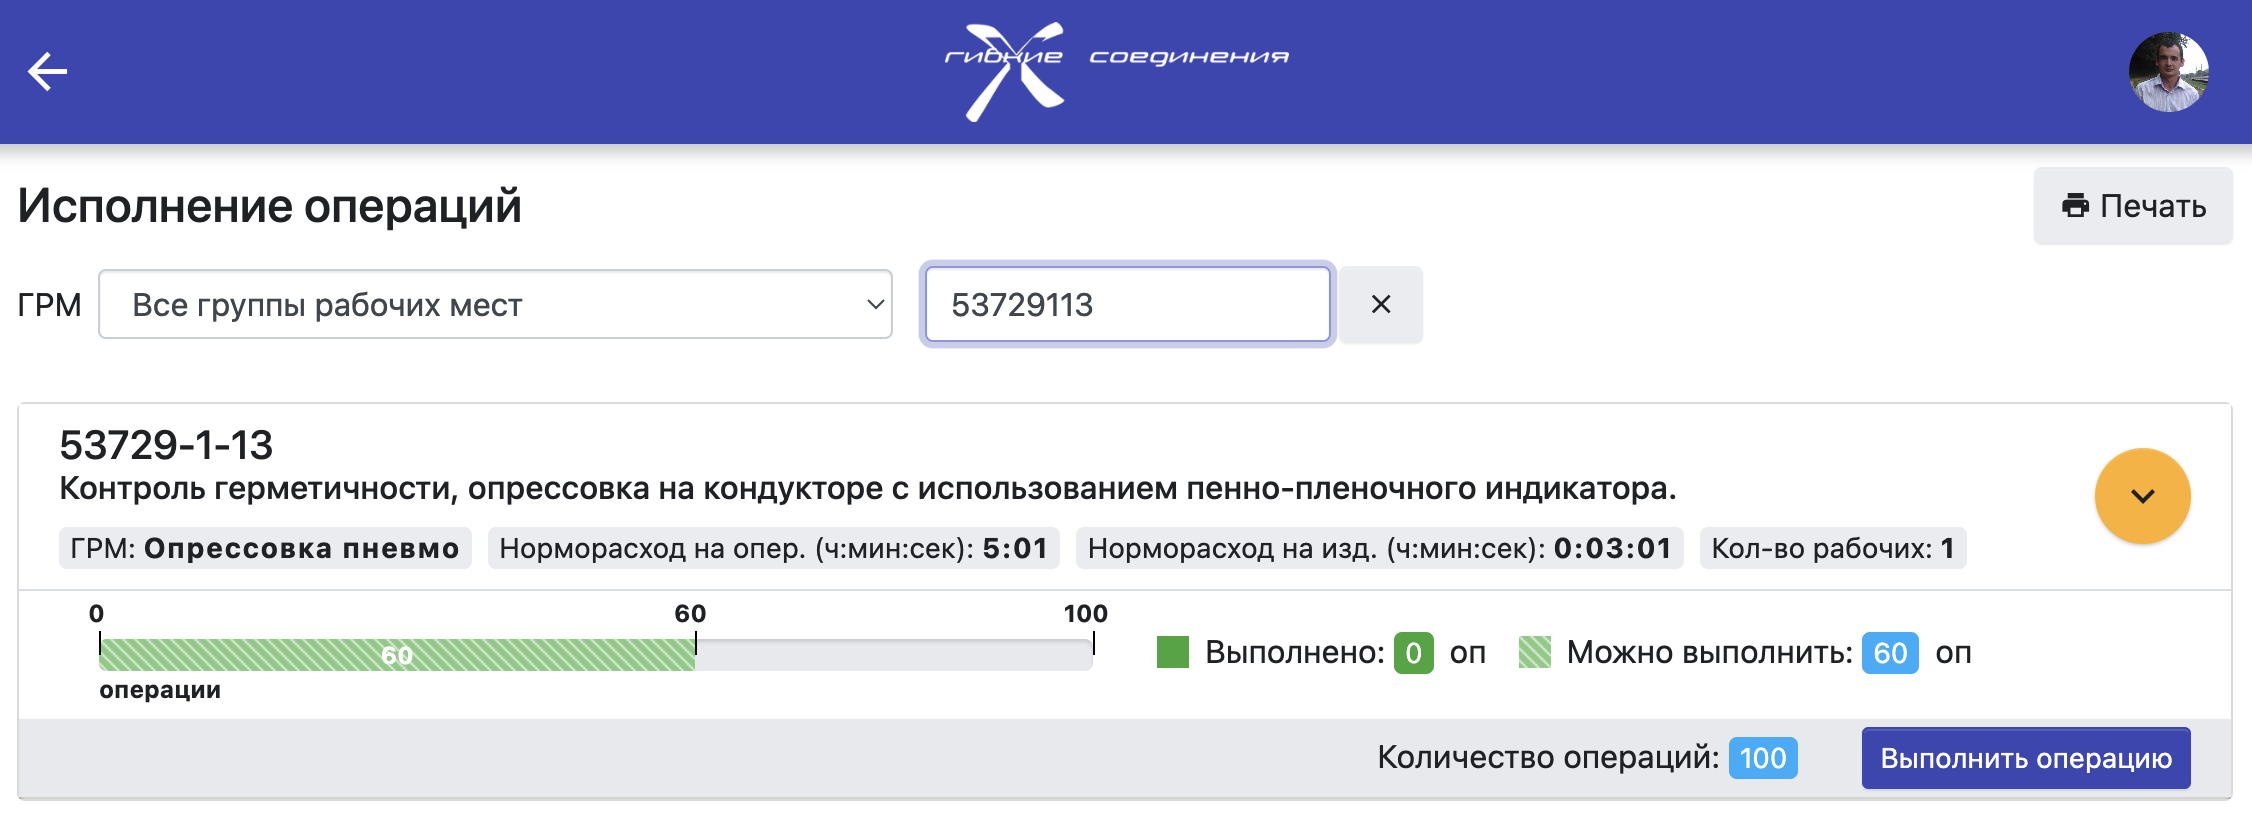Click the back arrow icon
Viewport: 2252px width, 820px height.
pyautogui.click(x=47, y=71)
